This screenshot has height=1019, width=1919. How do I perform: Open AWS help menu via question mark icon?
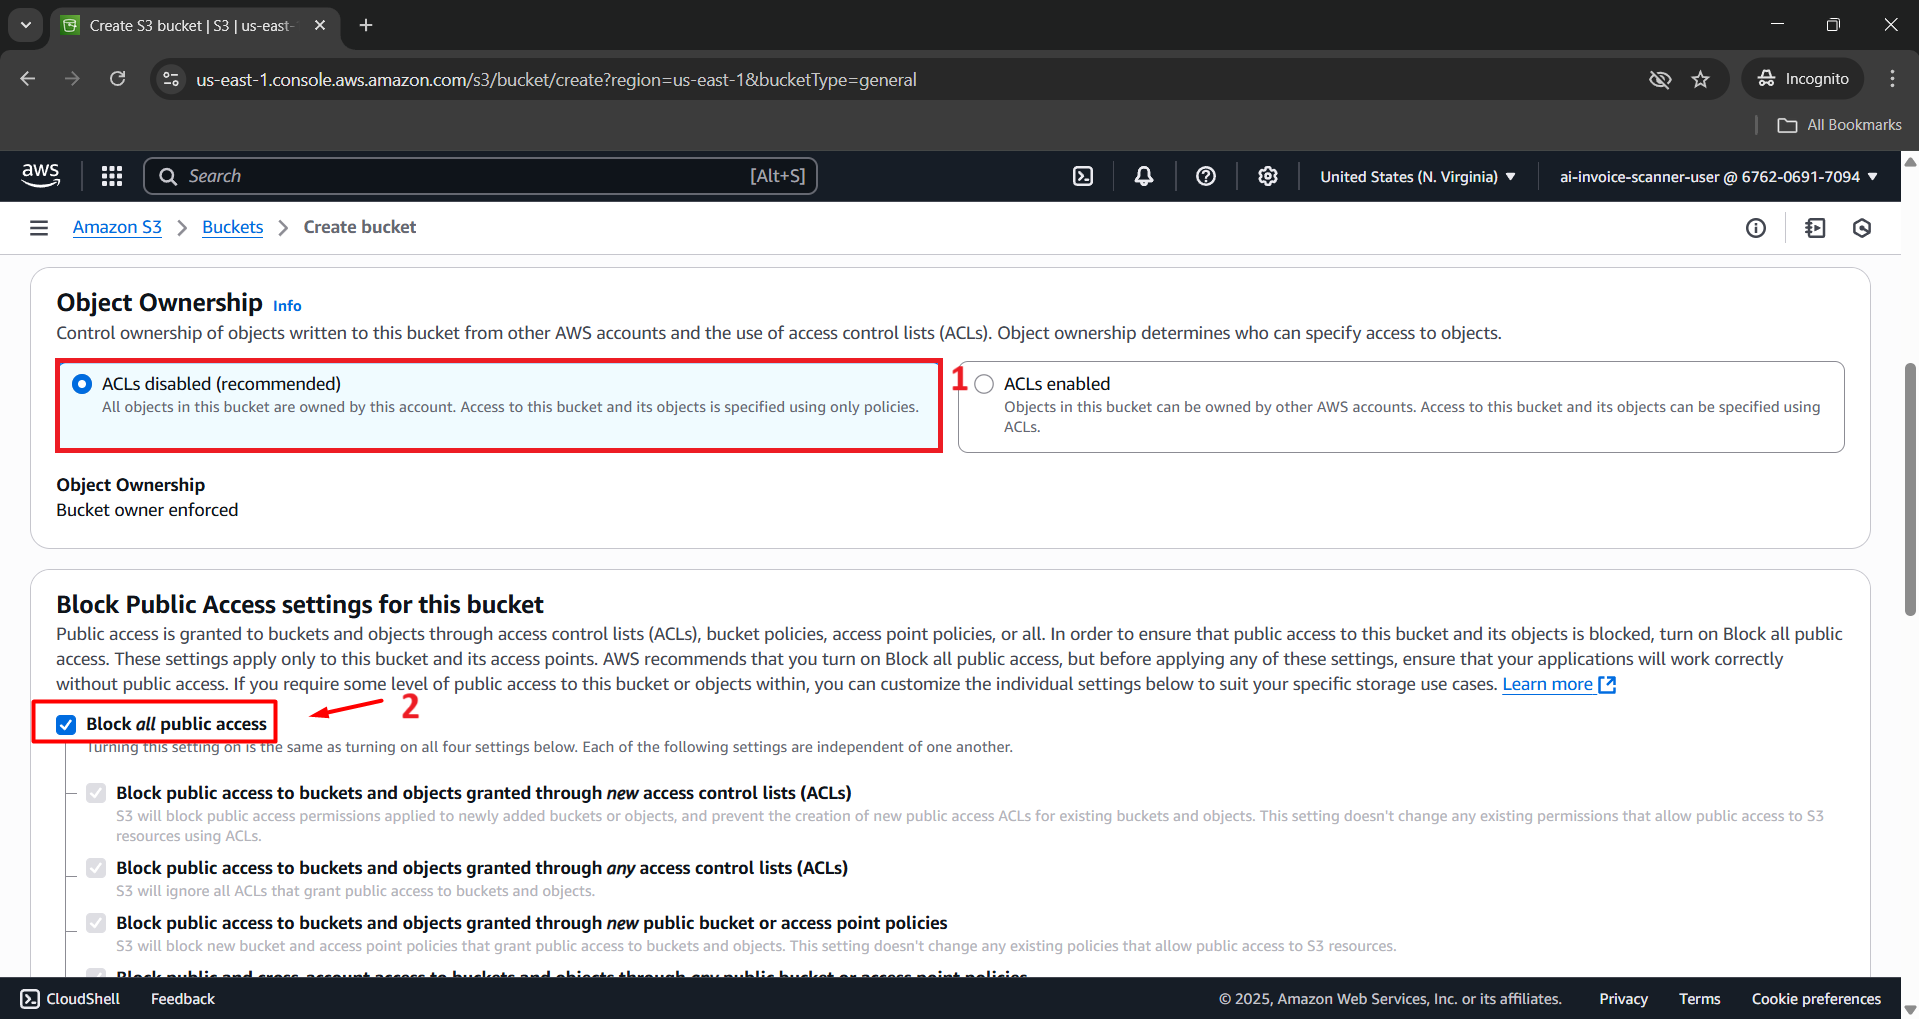coord(1205,175)
